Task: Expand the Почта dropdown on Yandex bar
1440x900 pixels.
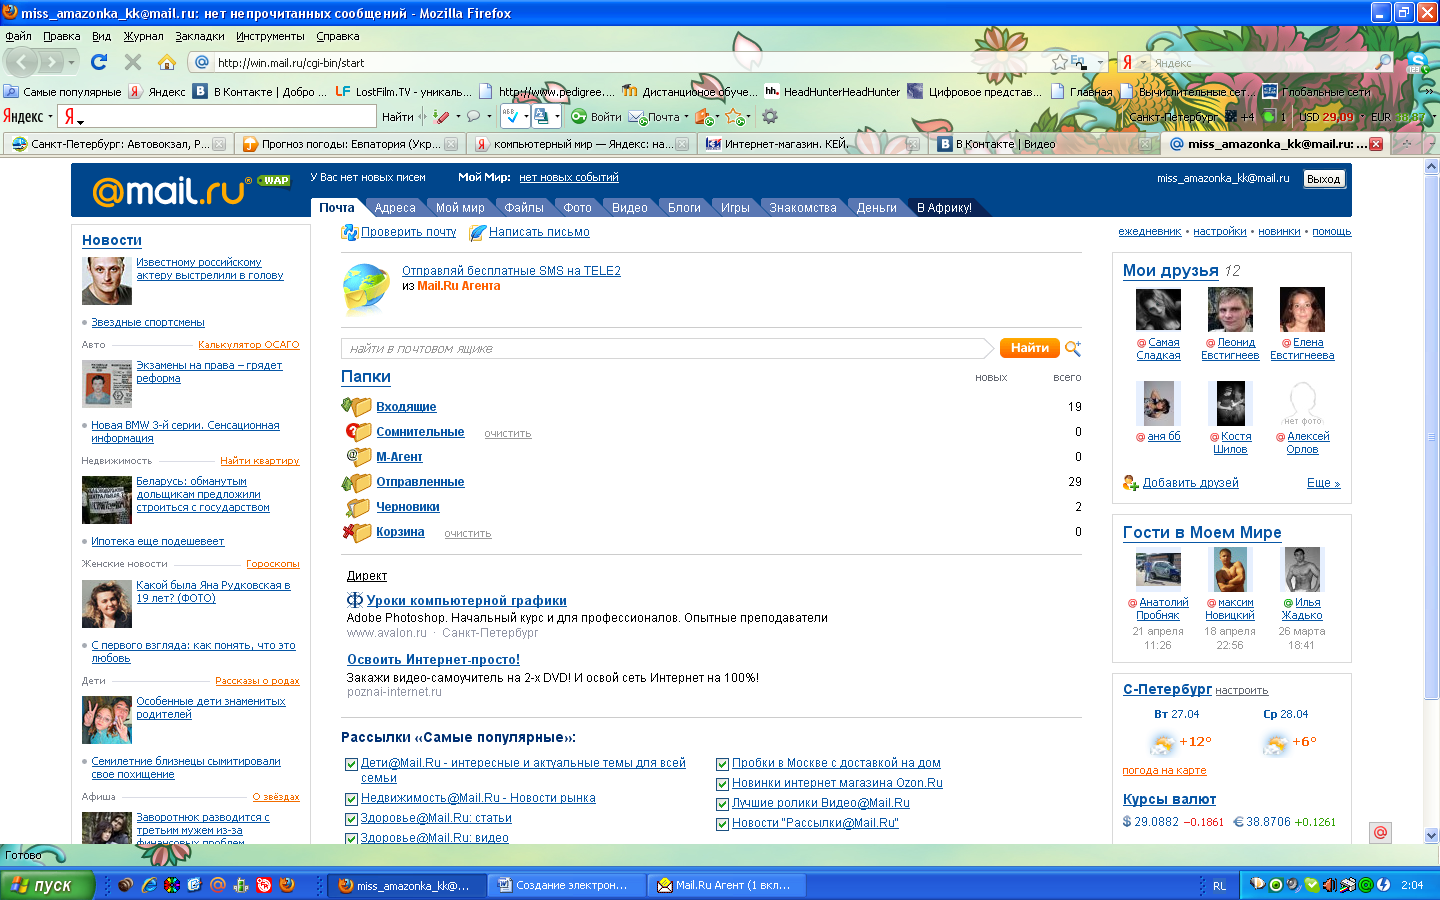Action: click(686, 117)
